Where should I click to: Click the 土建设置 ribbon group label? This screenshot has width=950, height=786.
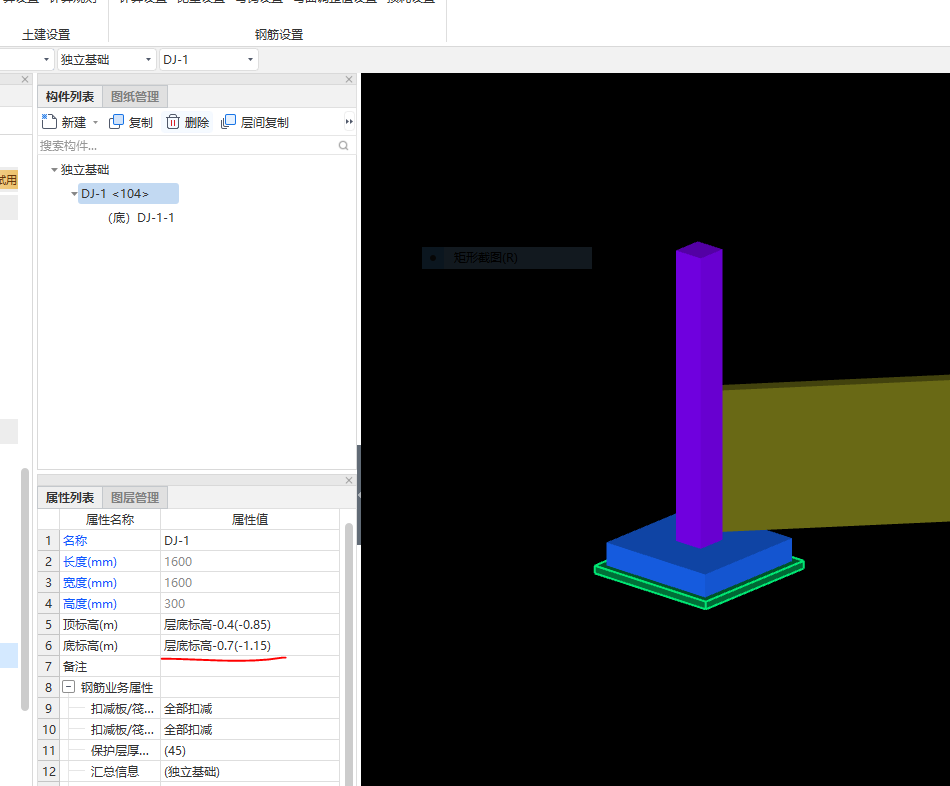pyautogui.click(x=46, y=35)
